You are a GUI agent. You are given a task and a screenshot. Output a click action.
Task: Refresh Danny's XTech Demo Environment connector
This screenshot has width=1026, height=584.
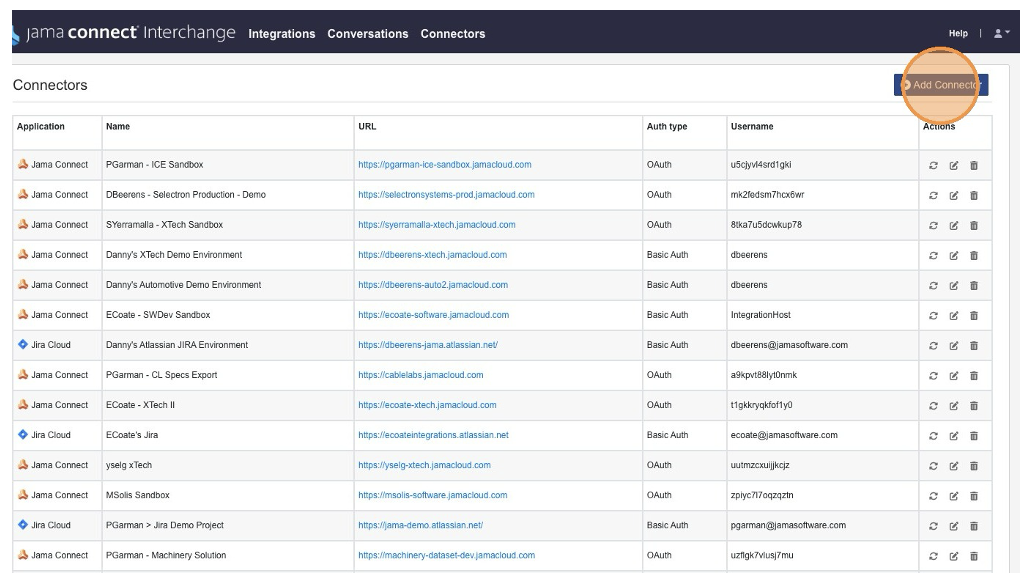(933, 256)
